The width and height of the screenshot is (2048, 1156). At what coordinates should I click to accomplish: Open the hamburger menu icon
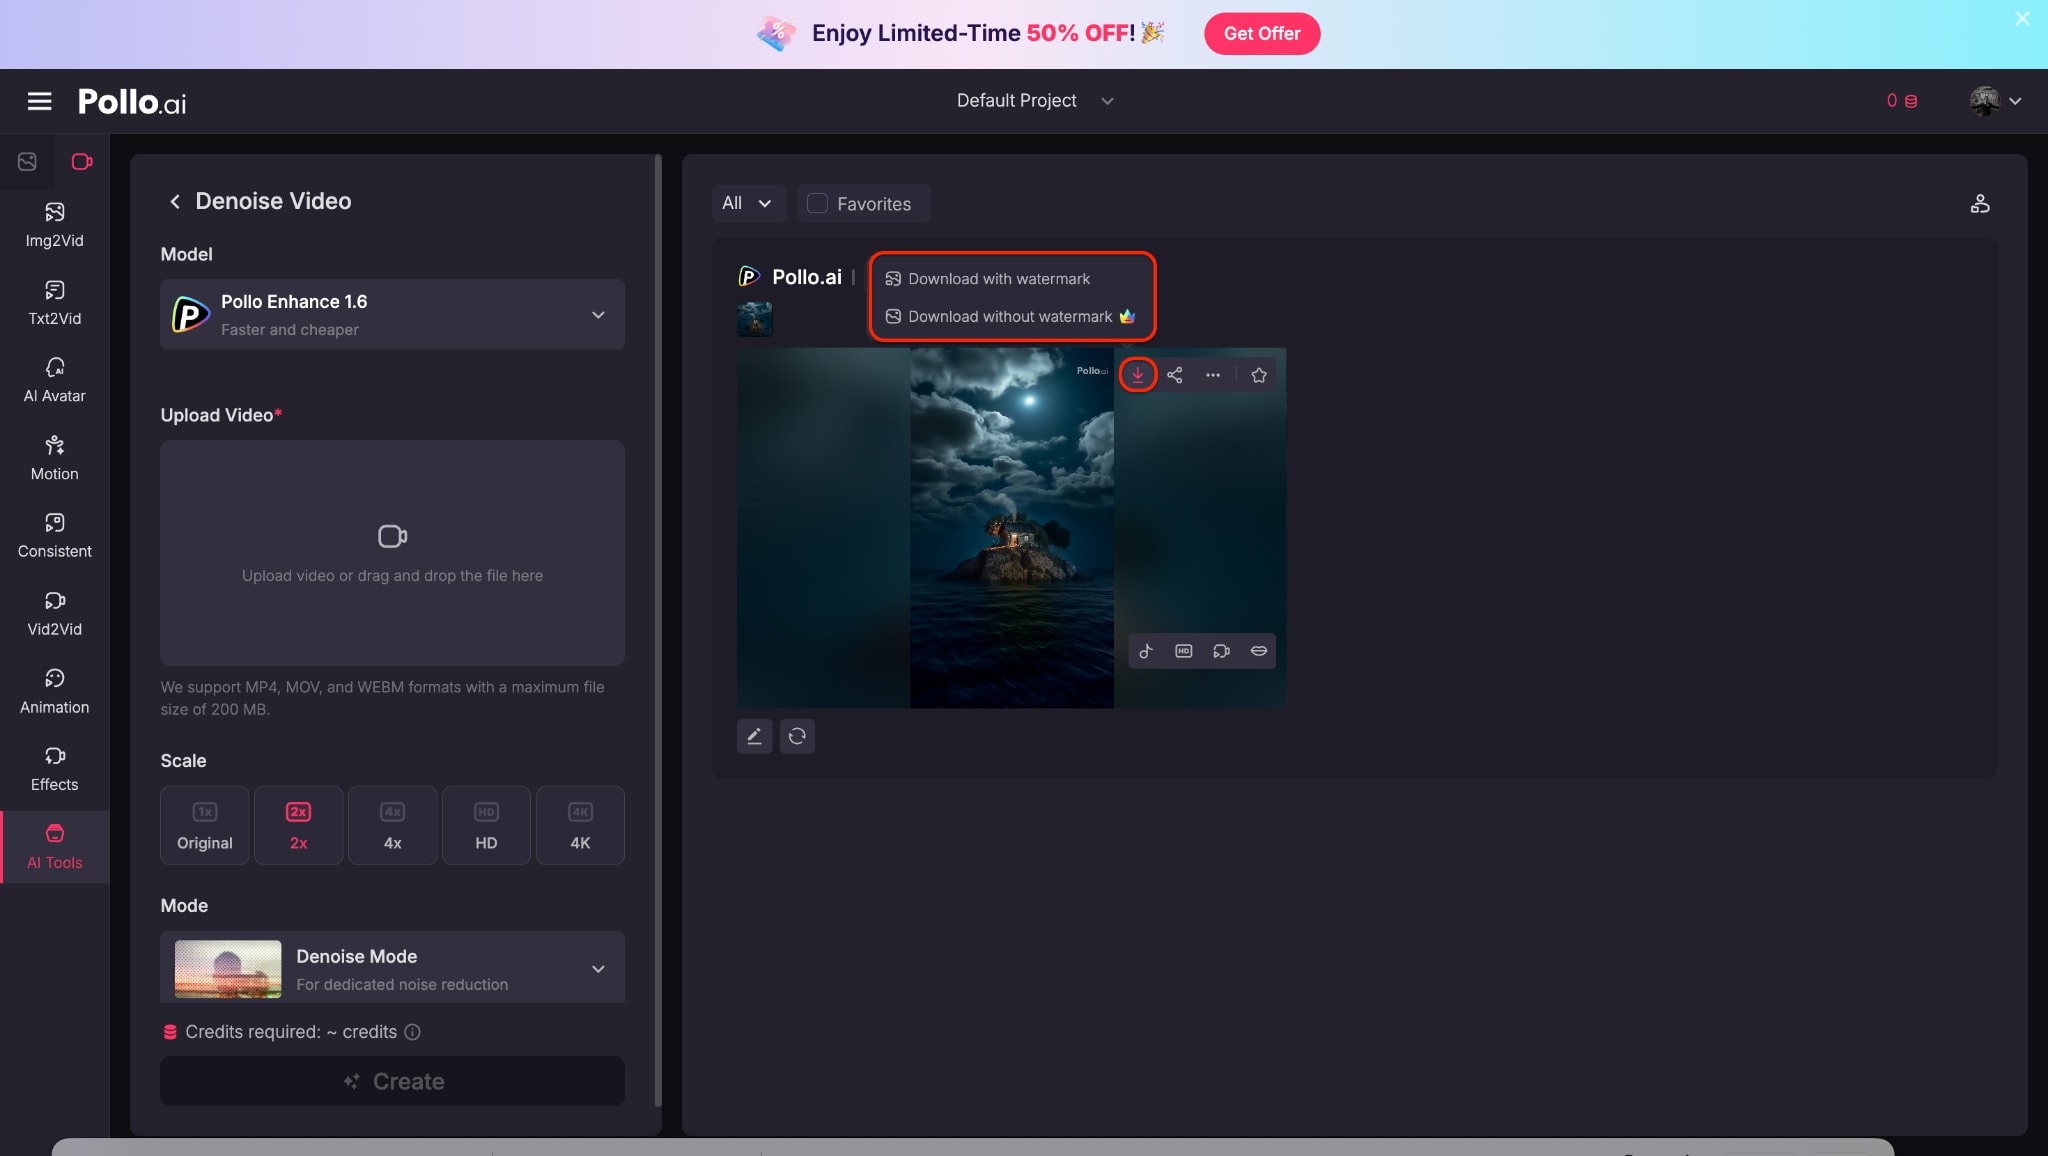[x=39, y=101]
